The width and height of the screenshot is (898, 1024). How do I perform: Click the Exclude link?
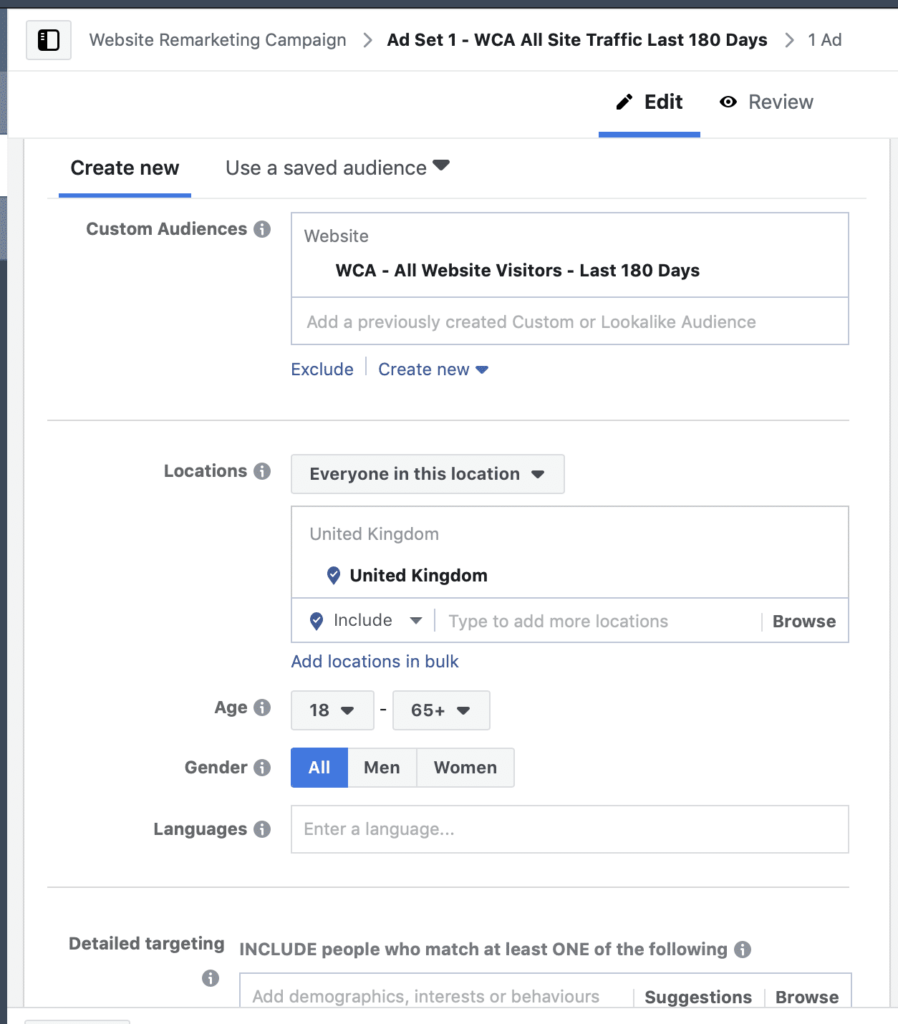[x=322, y=369]
